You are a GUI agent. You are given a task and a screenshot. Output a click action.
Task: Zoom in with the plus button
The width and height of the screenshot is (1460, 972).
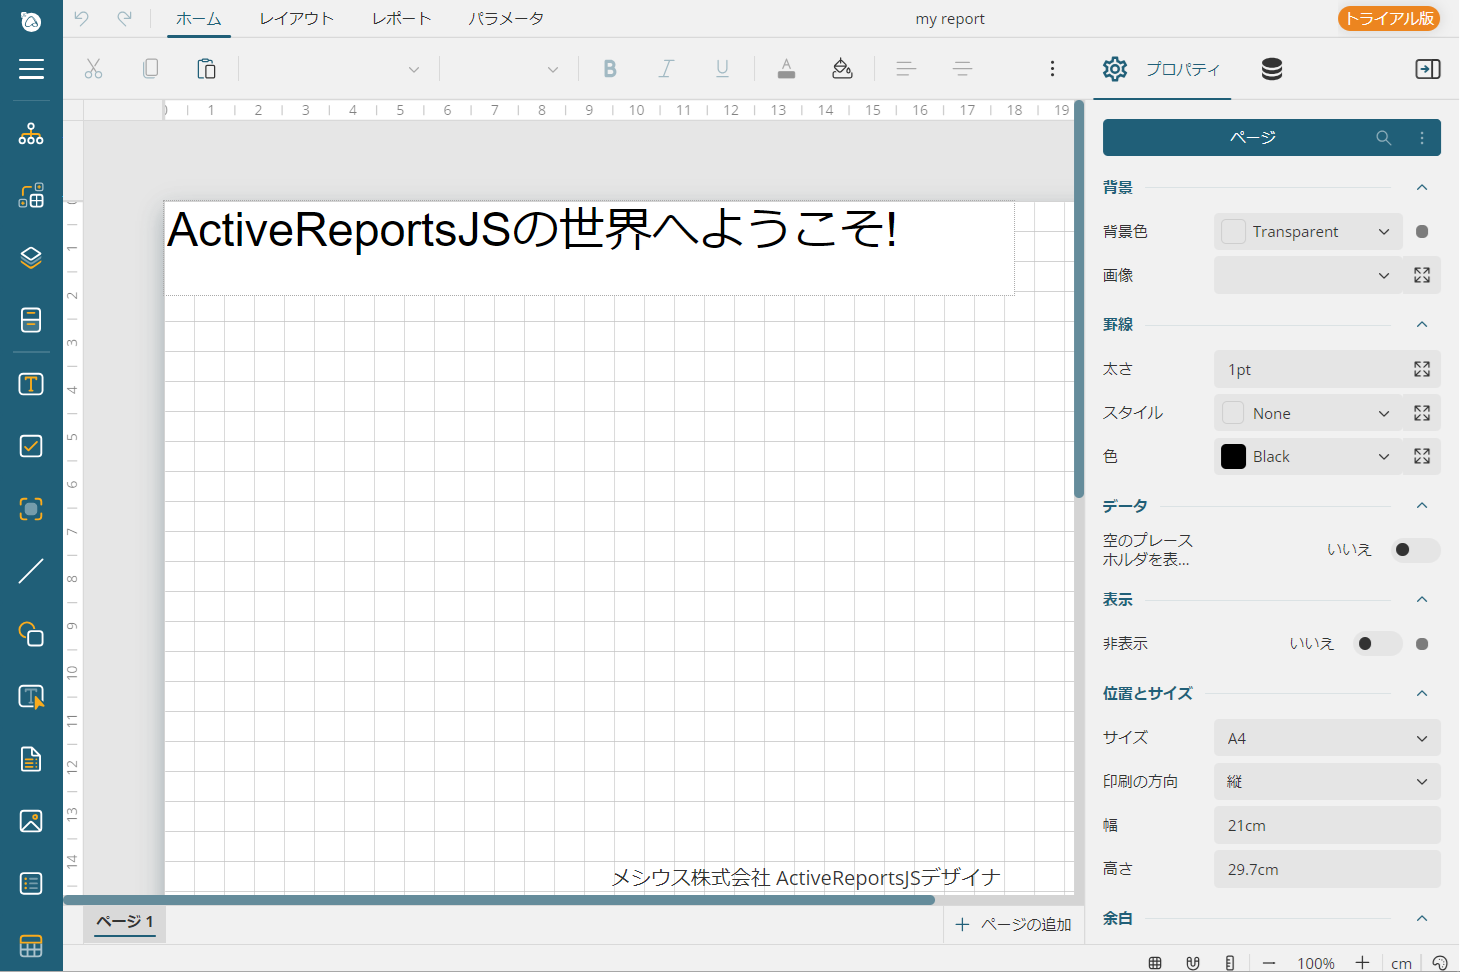coord(1362,963)
